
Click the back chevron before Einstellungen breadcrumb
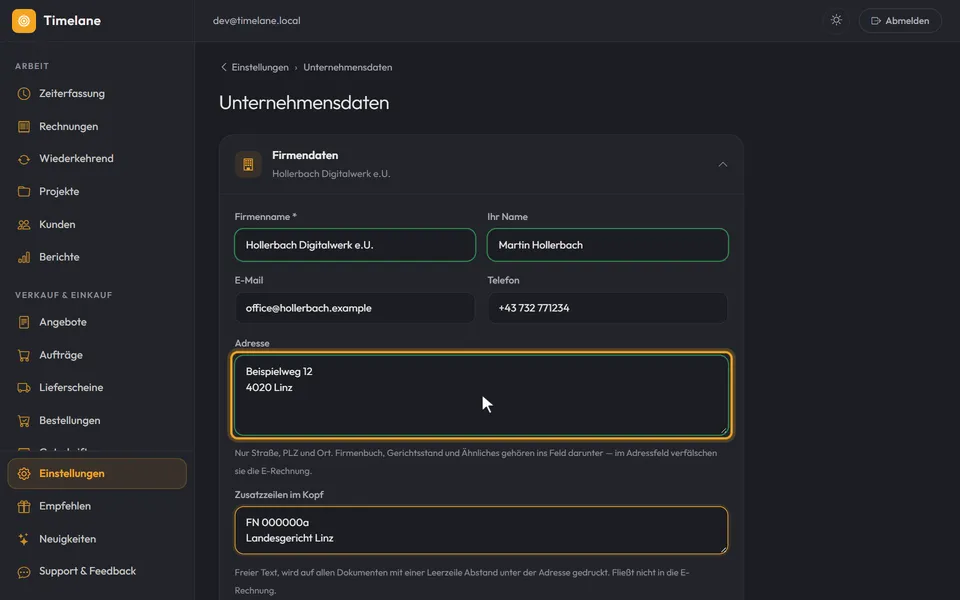(223, 67)
